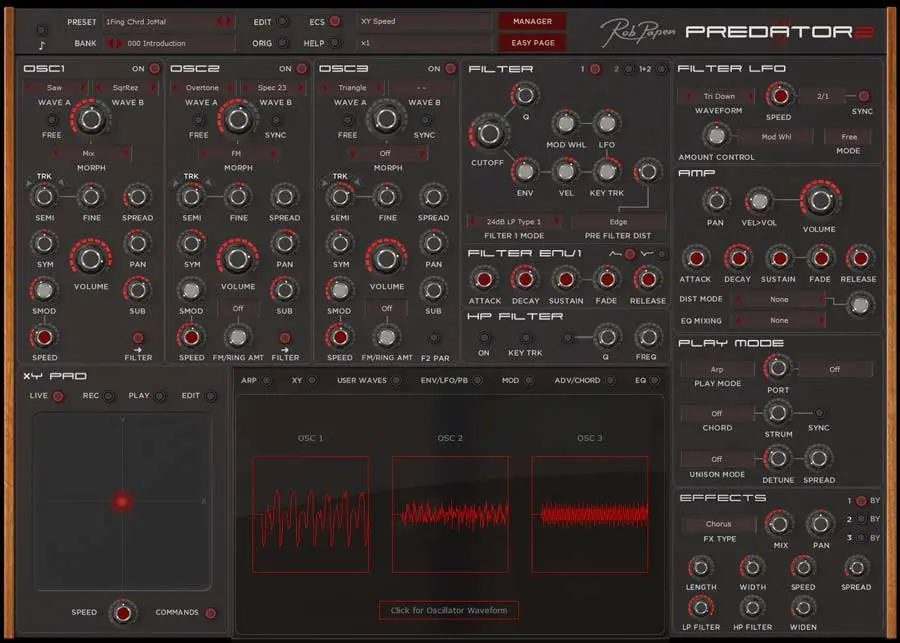Screen dimensions: 900x643
Task: Open Filter 1 Mode 24dB LP dropdown
Action: (x=514, y=222)
